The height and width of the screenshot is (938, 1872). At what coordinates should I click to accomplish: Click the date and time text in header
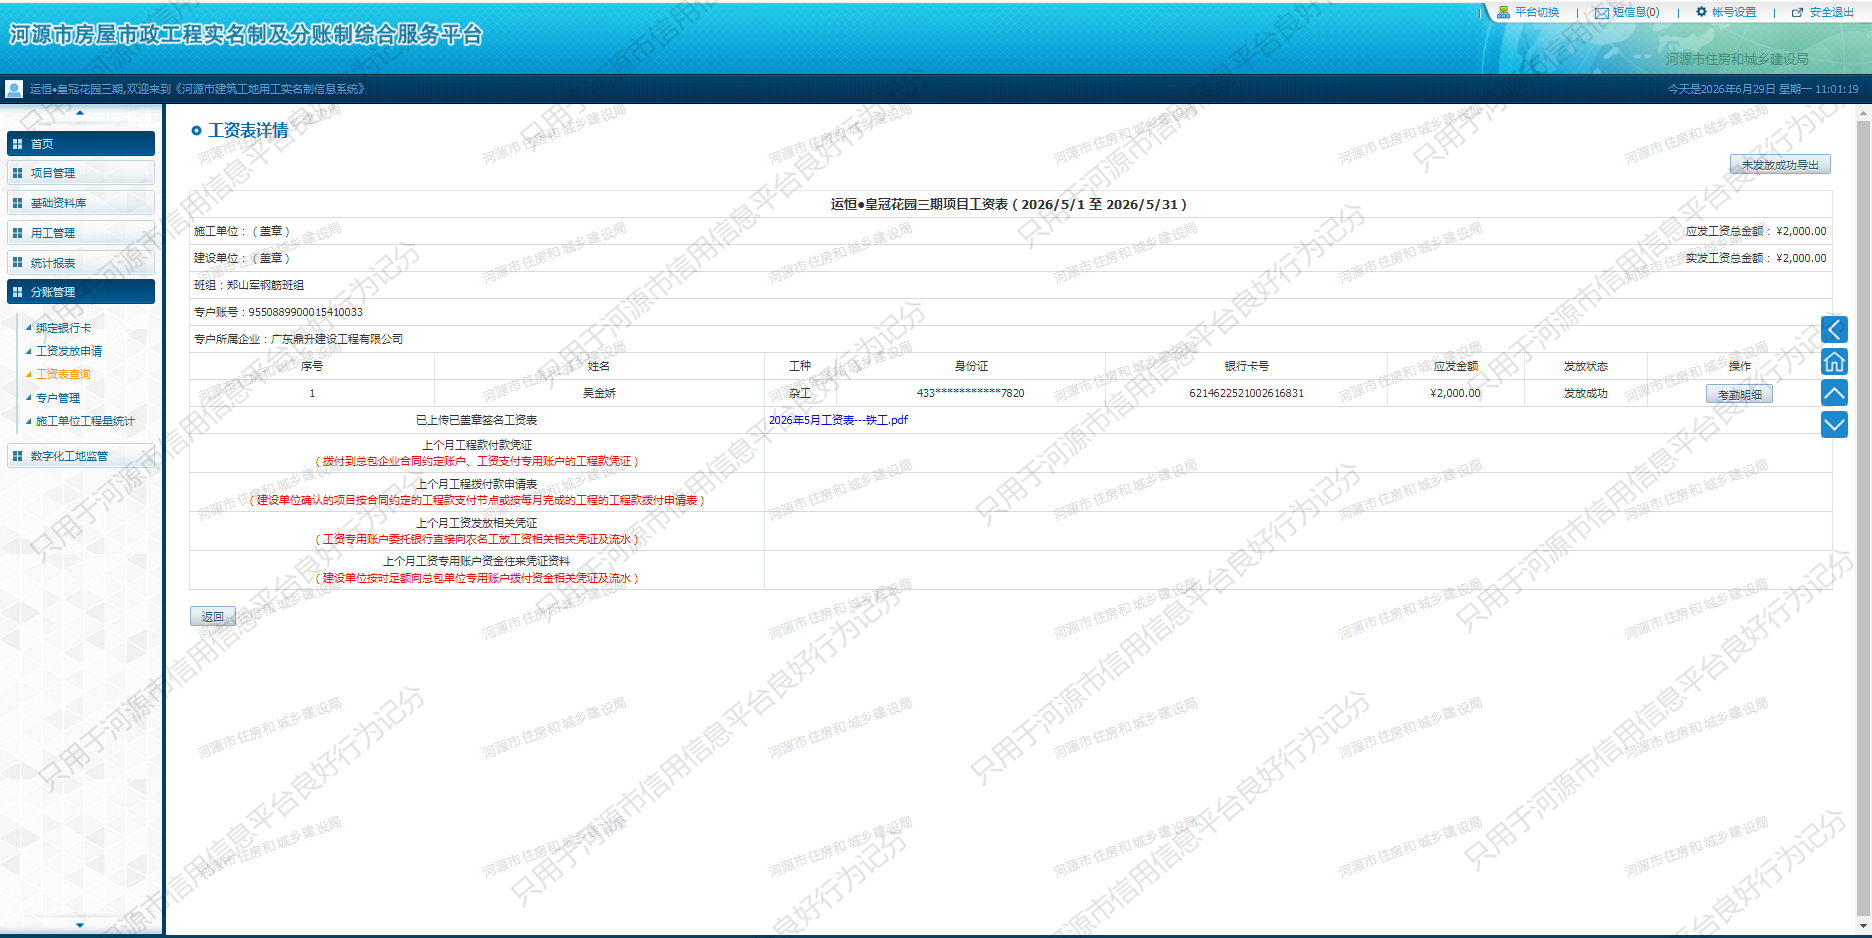1762,89
